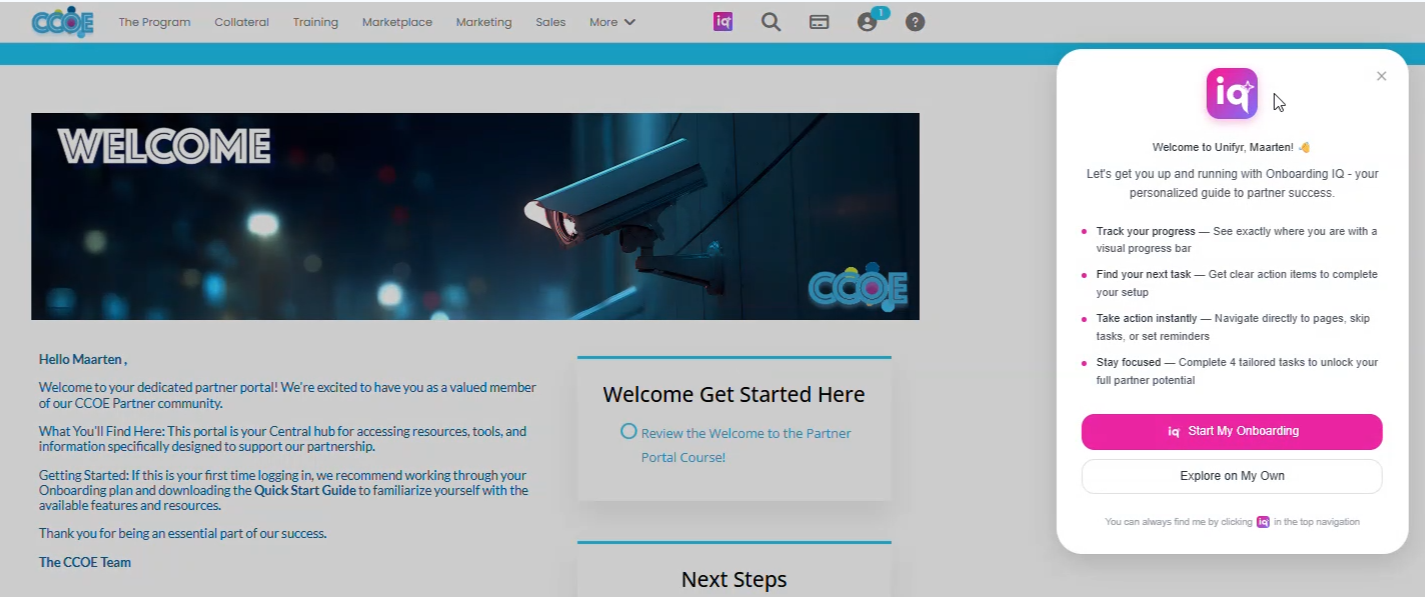This screenshot has height=597, width=1425.
Task: Click the 'Take action instantly' bullet text
Action: (1146, 318)
